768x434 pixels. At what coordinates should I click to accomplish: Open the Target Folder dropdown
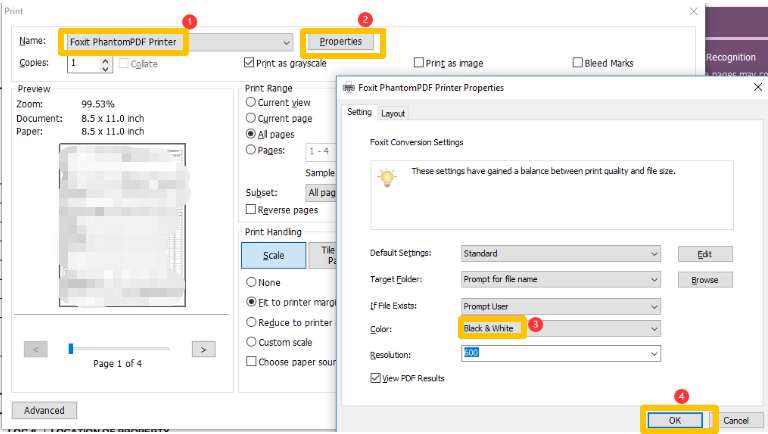[561, 279]
